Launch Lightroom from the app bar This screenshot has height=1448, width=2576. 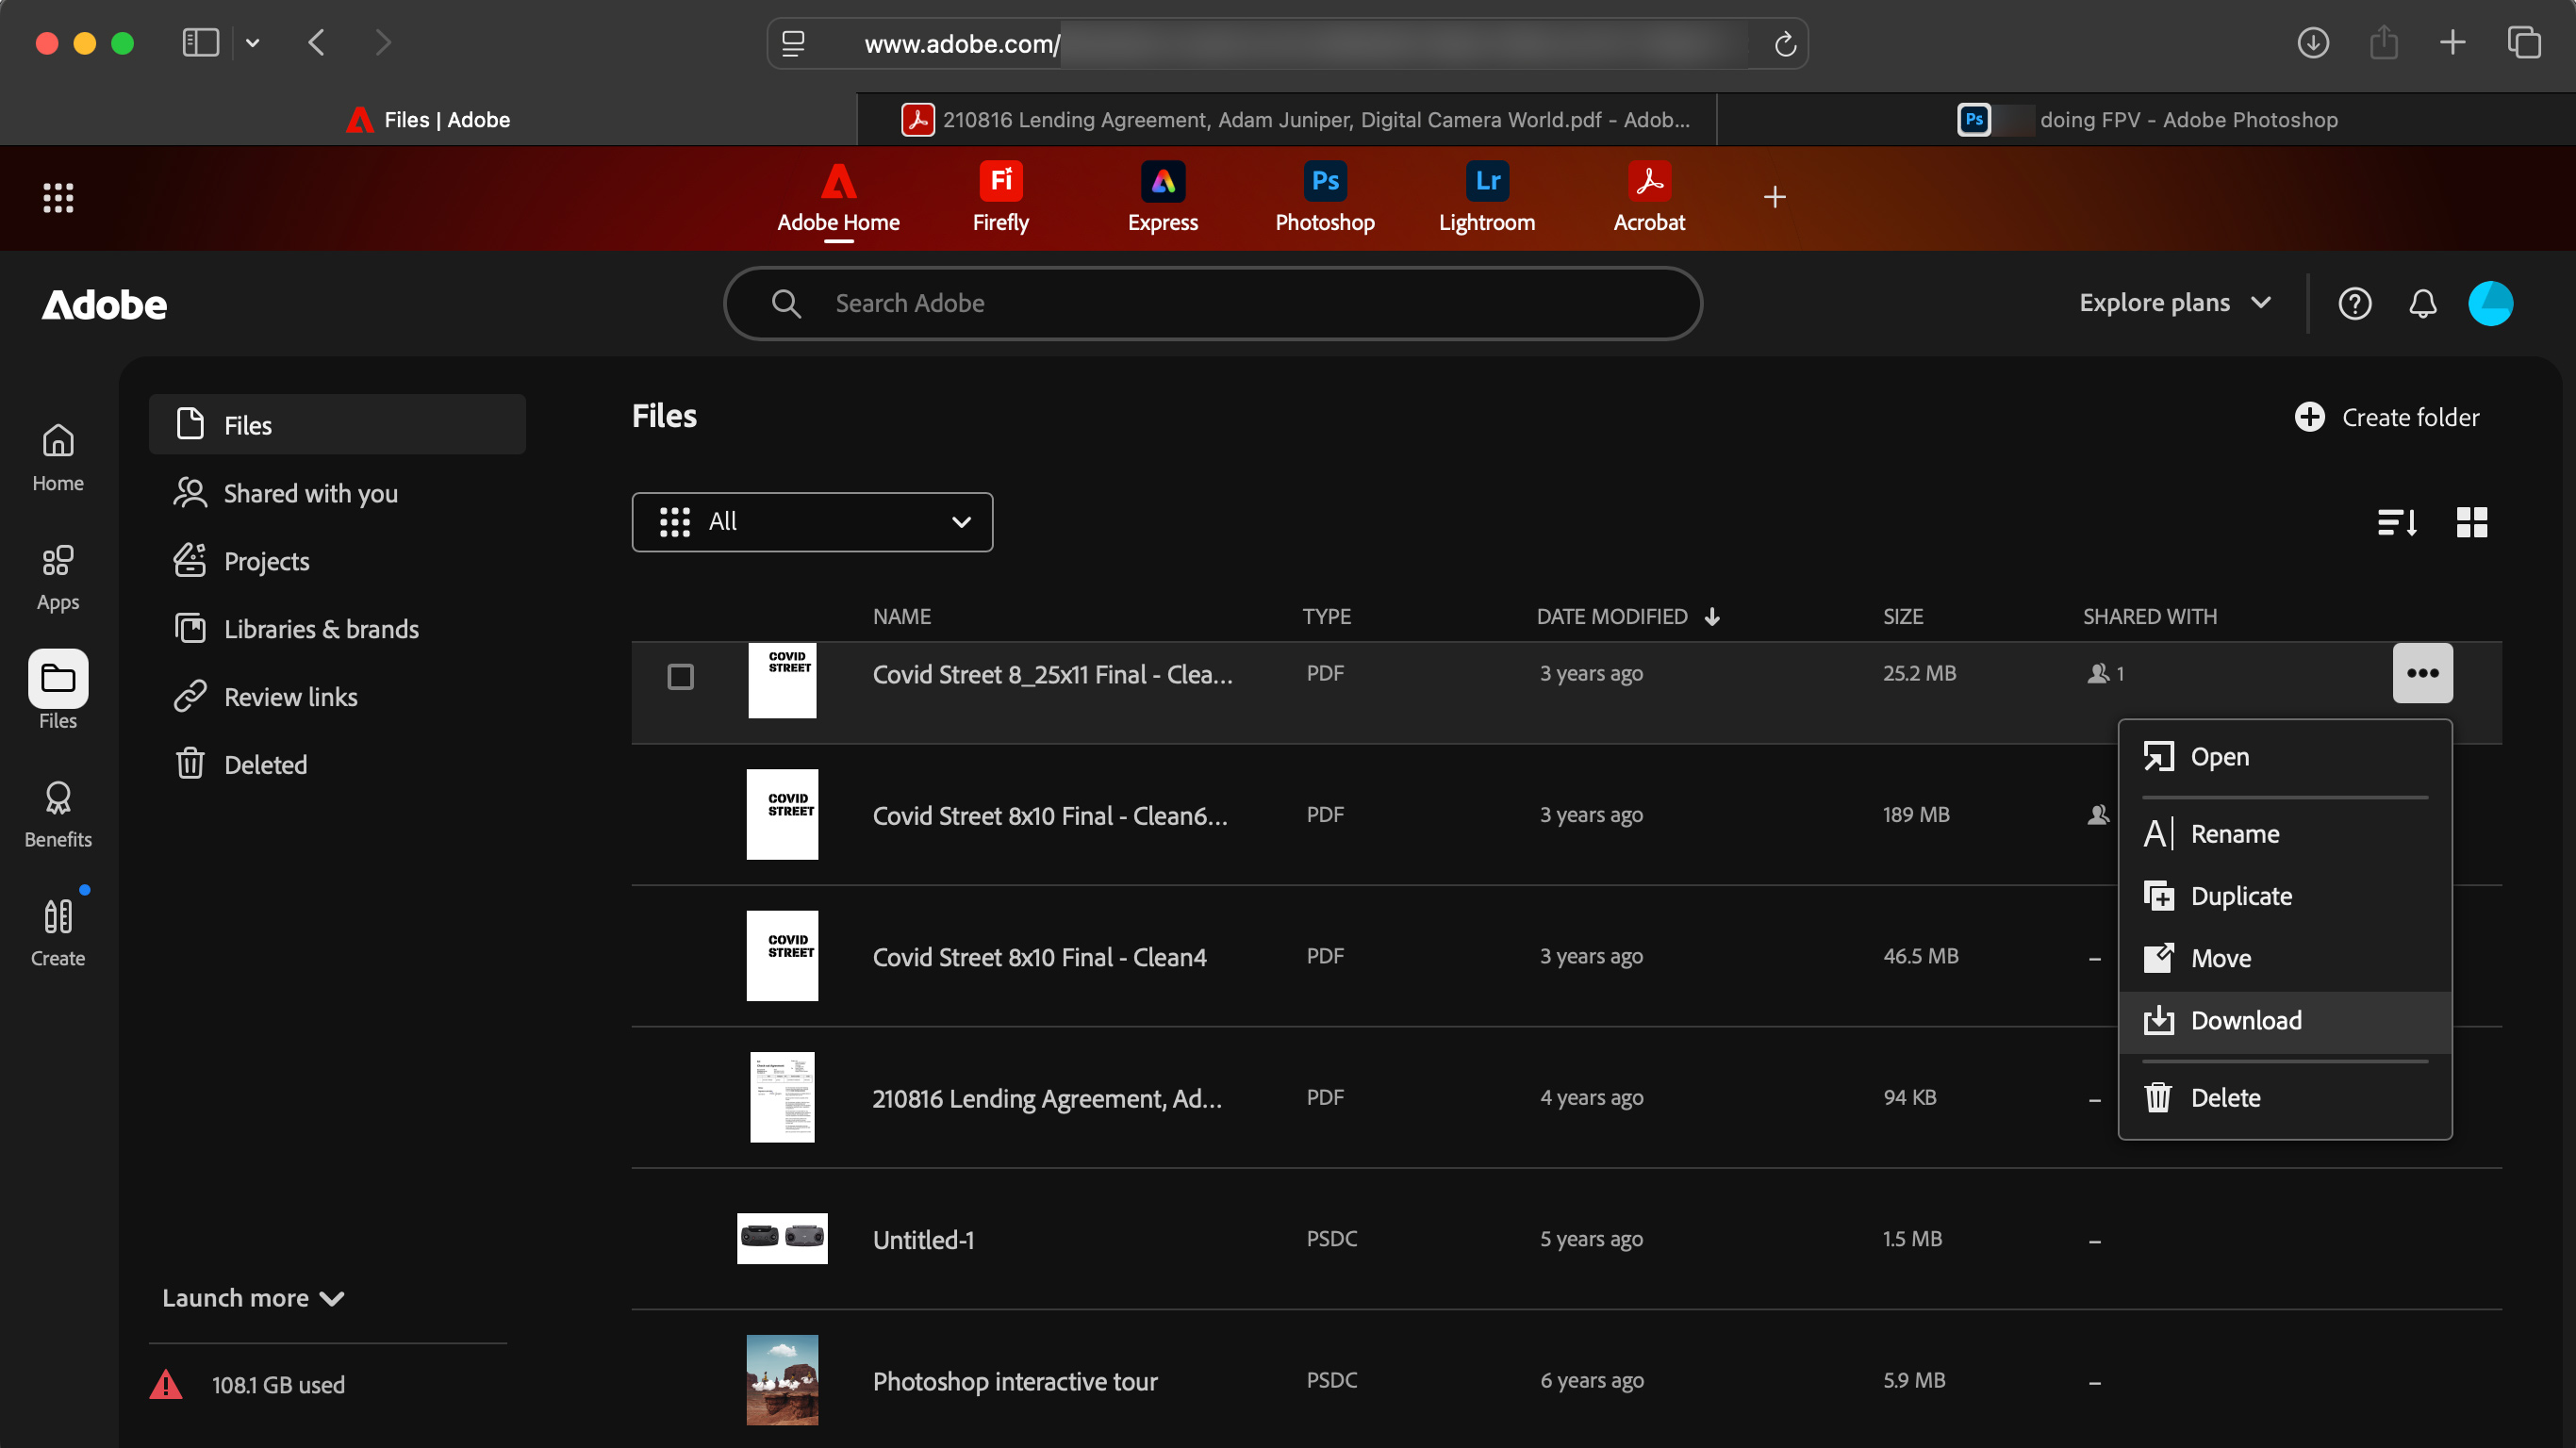(x=1486, y=198)
